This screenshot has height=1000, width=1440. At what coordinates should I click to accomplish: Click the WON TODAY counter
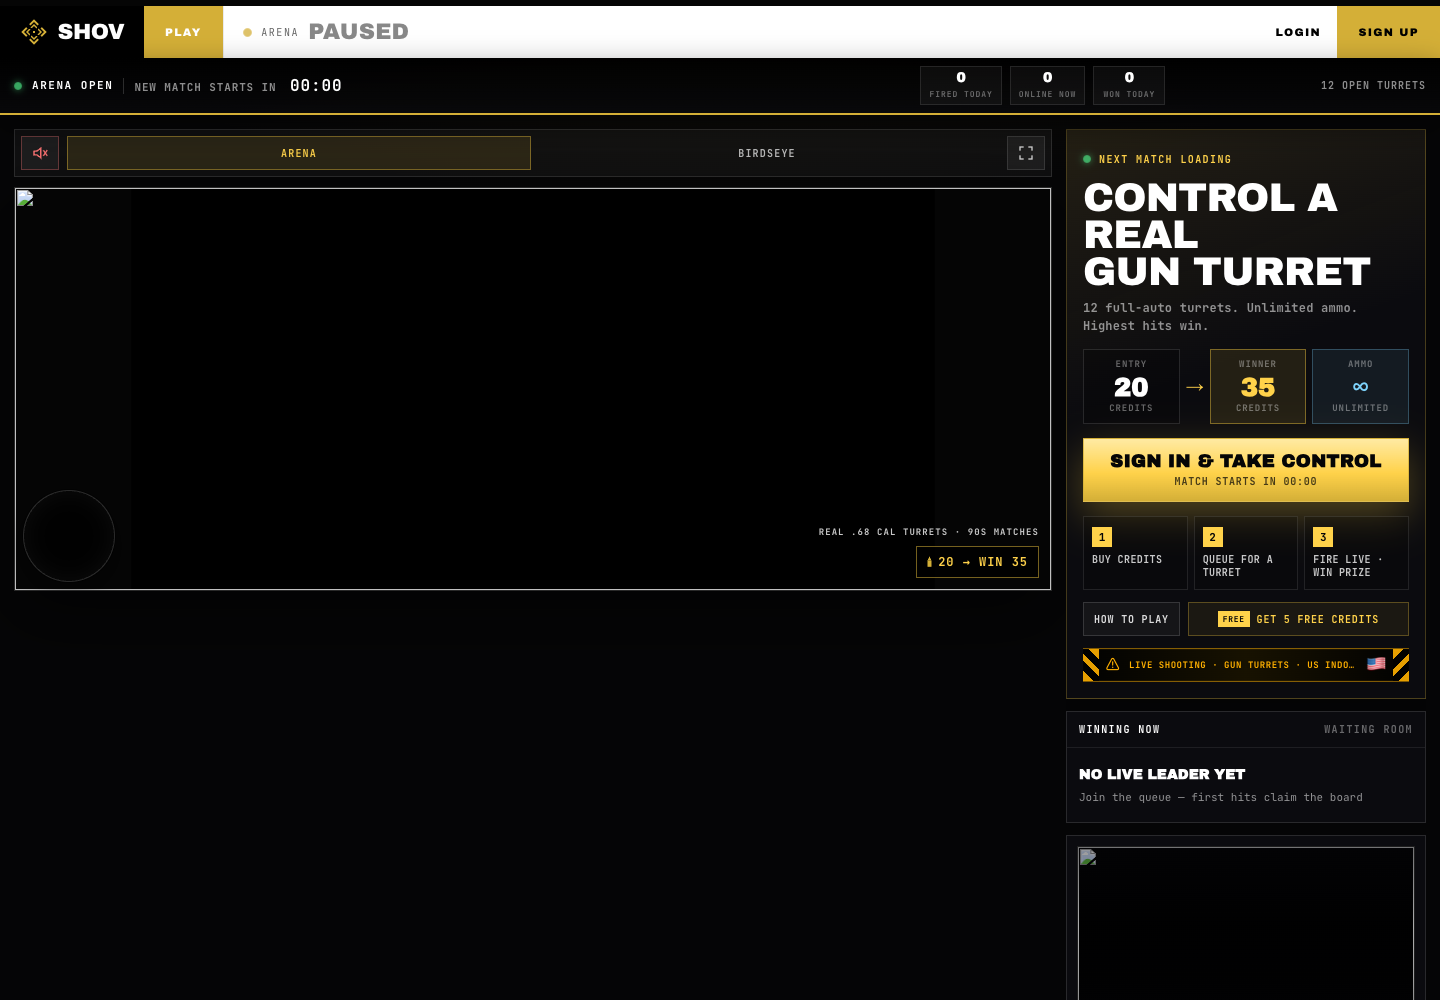(1129, 85)
